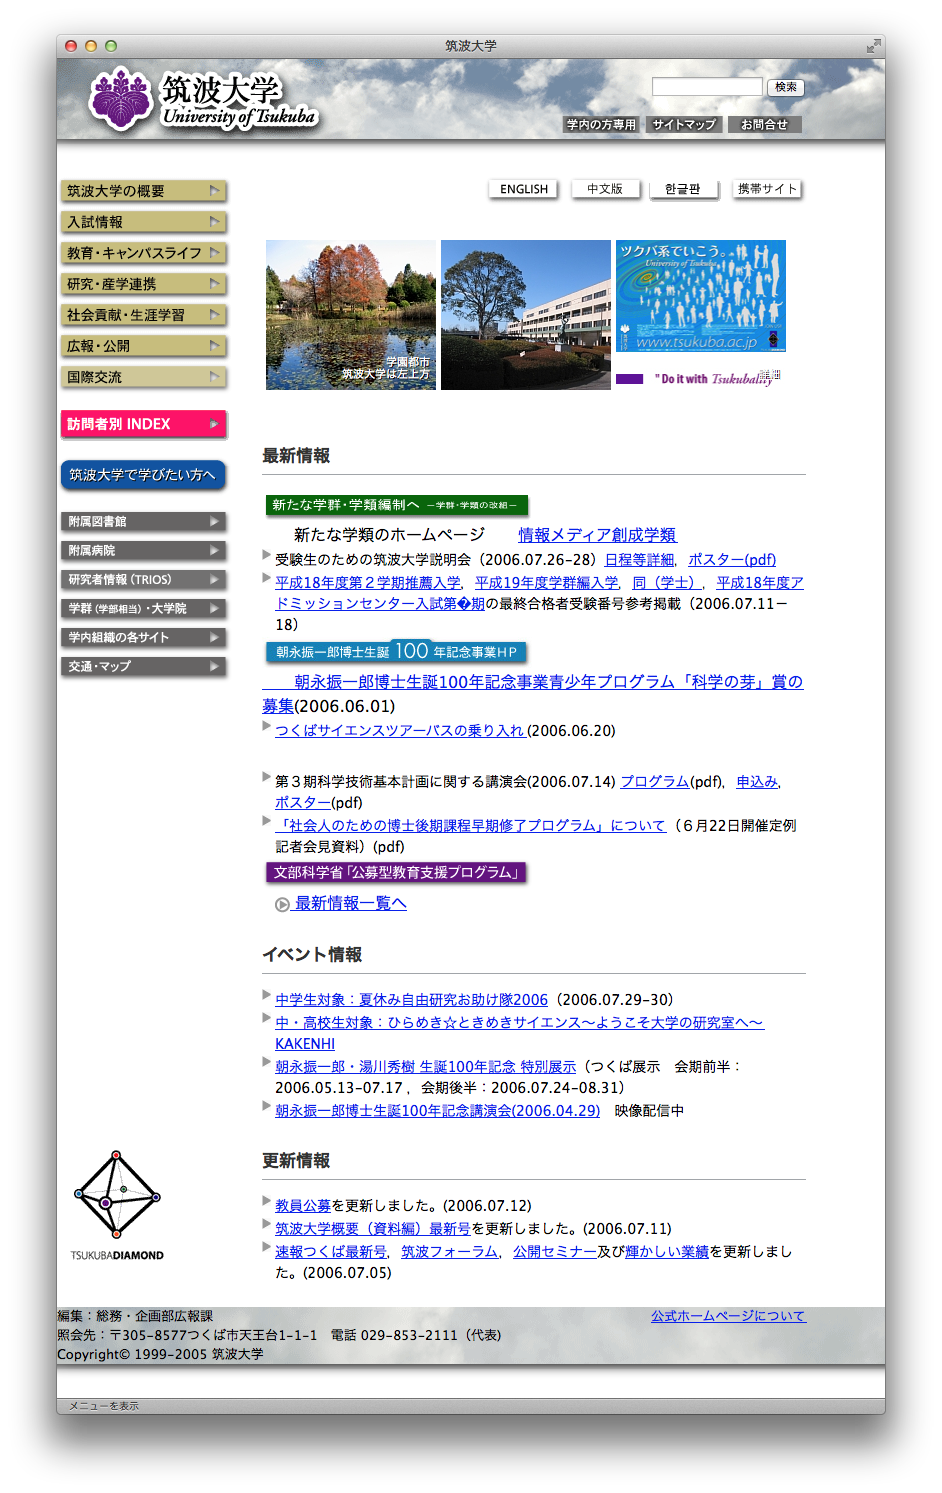Image resolution: width=942 pixels, height=1493 pixels.
Task: Open the 附属病院 hospital link
Action: [x=143, y=551]
